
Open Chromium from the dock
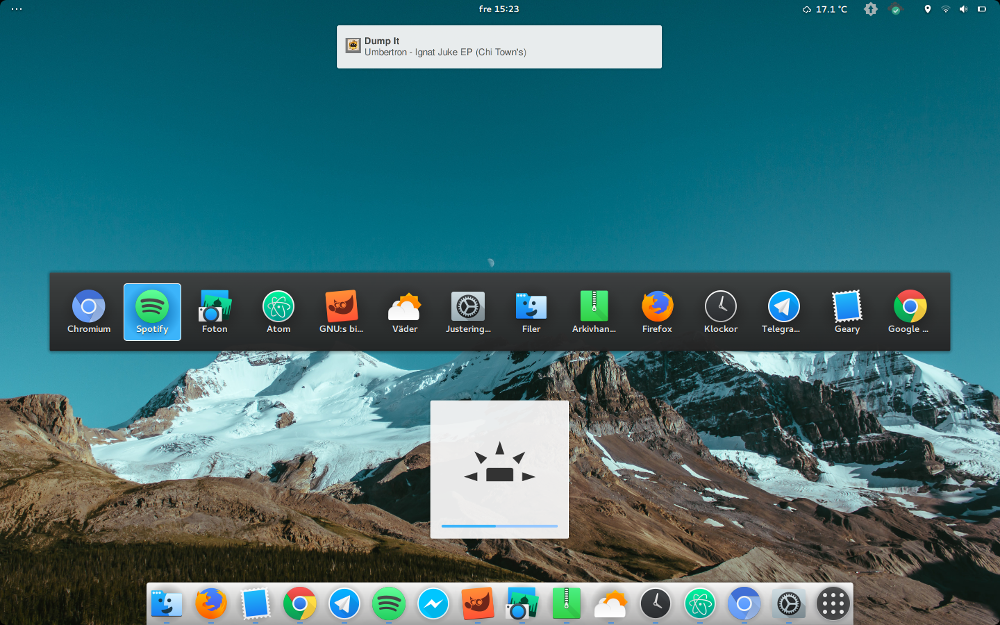[744, 603]
